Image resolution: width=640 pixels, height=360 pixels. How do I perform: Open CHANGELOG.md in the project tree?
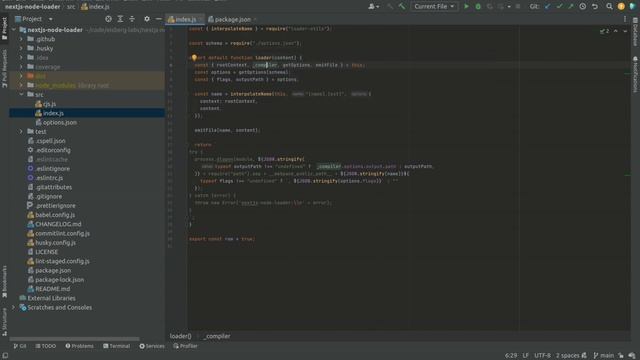(x=58, y=224)
